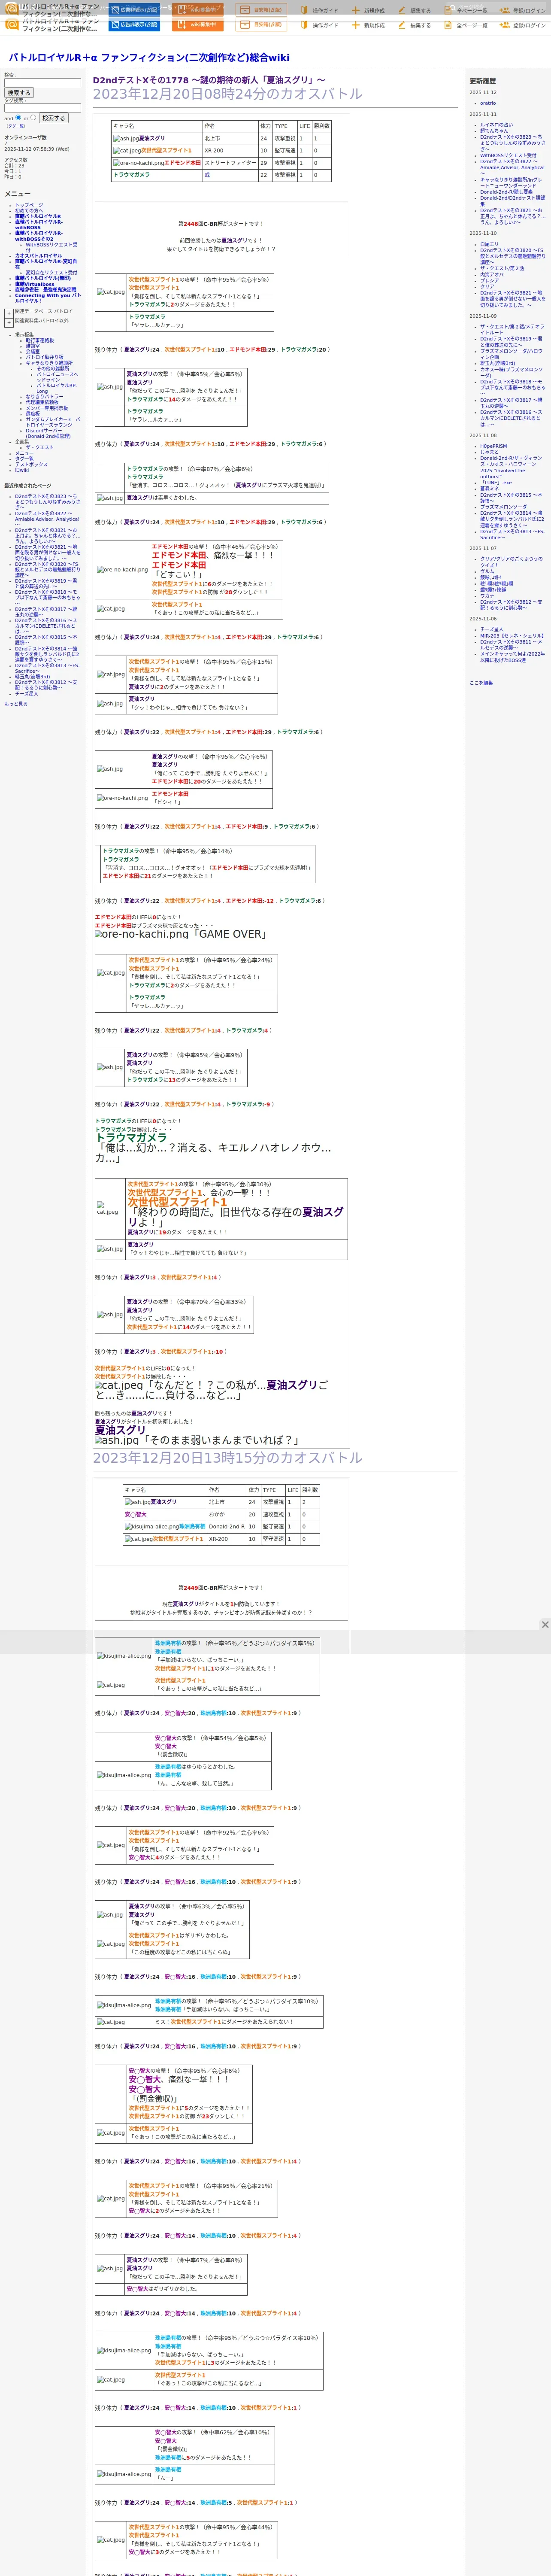The image size is (551, 2576).
Task: Open 会議室 link in left menu
Action: [33, 351]
